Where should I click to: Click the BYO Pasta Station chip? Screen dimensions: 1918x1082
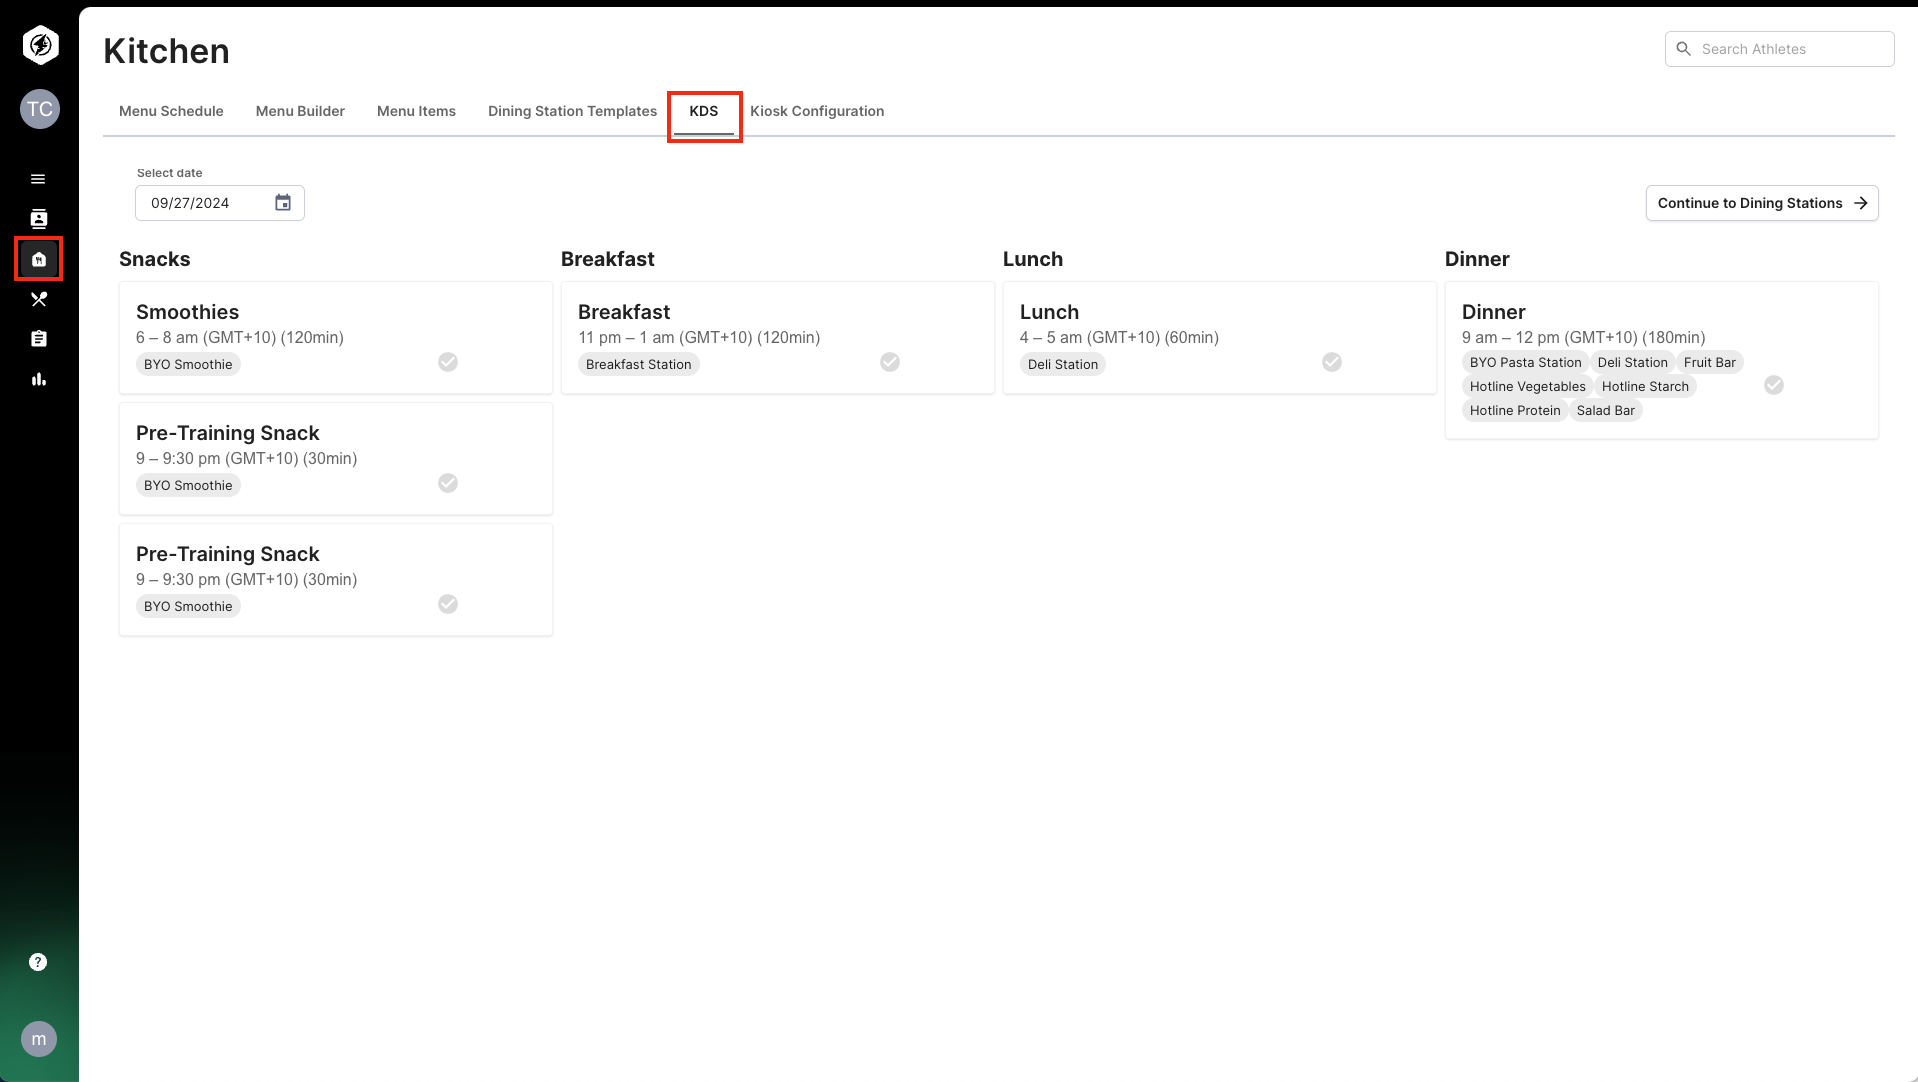pos(1525,362)
